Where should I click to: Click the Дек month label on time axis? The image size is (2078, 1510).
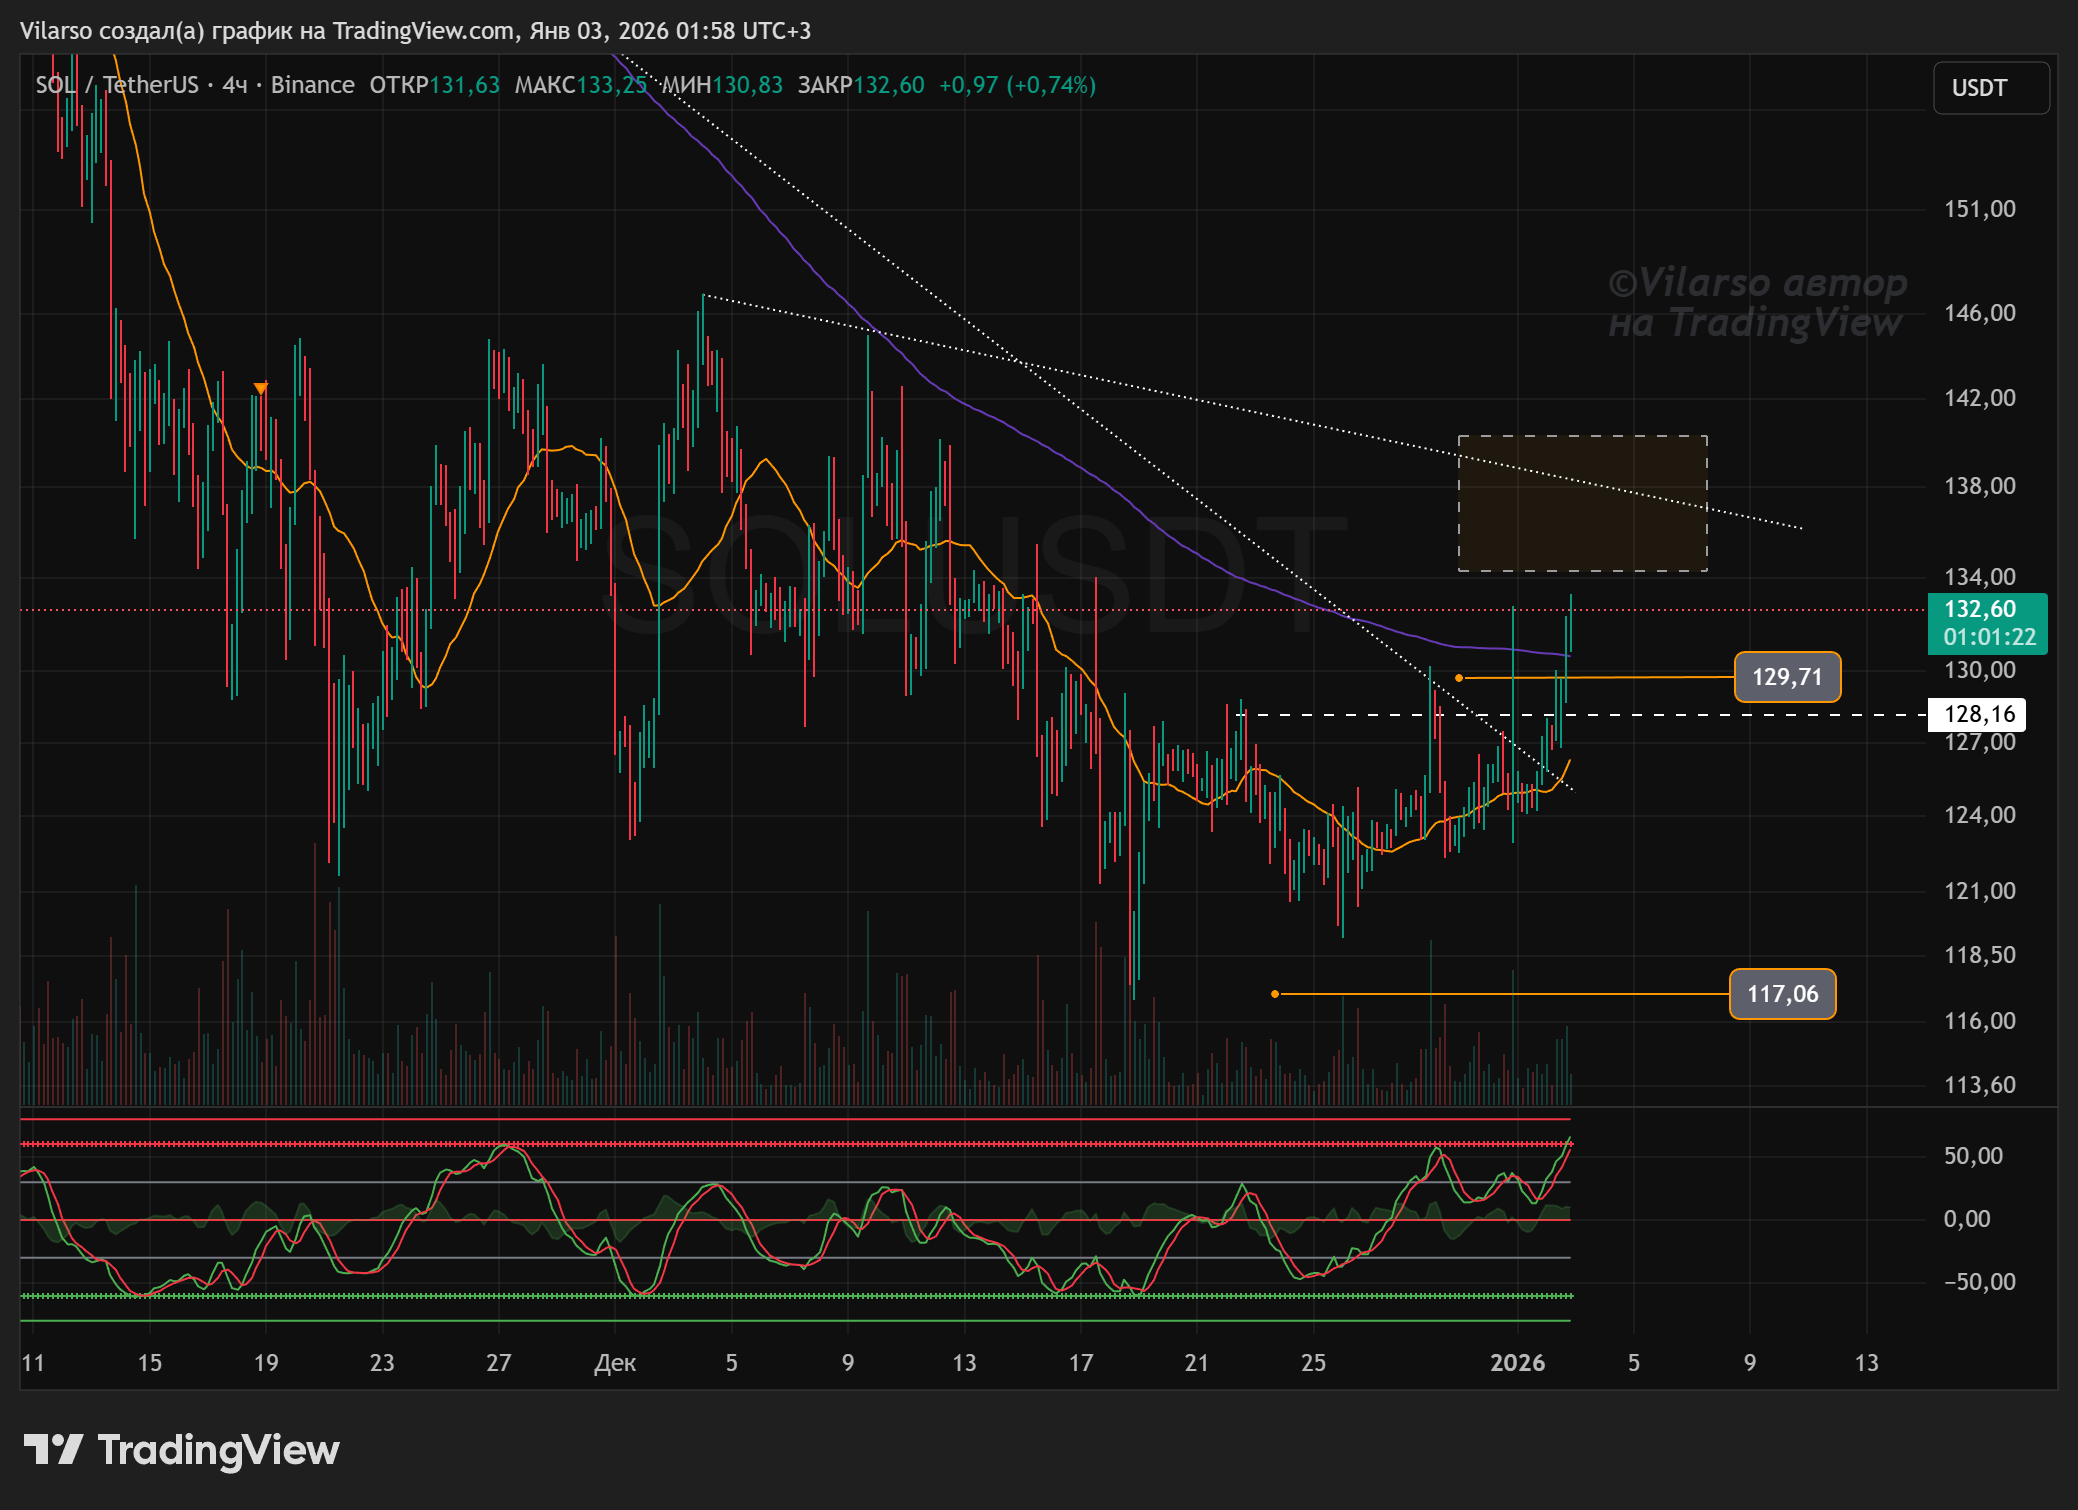pyautogui.click(x=615, y=1363)
